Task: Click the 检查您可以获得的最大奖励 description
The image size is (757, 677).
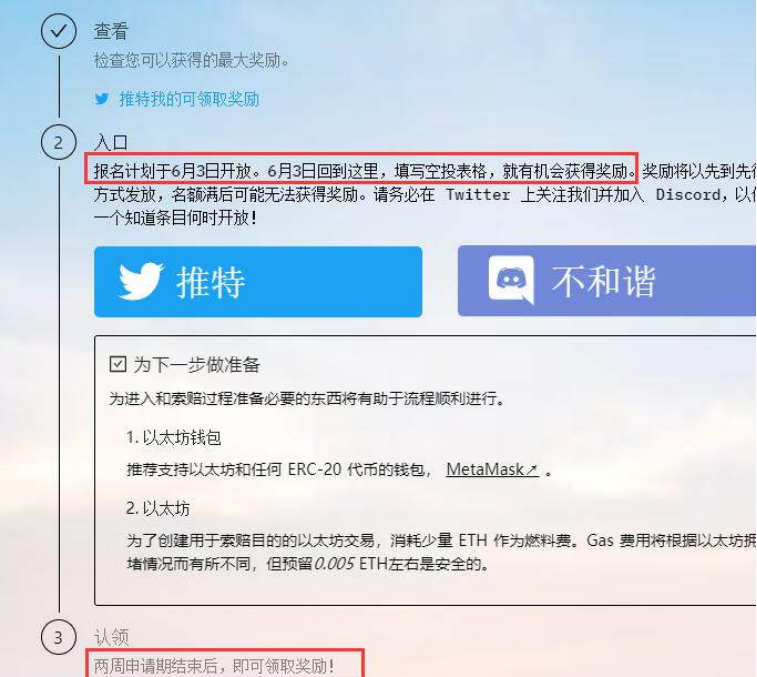Action: [x=192, y=60]
